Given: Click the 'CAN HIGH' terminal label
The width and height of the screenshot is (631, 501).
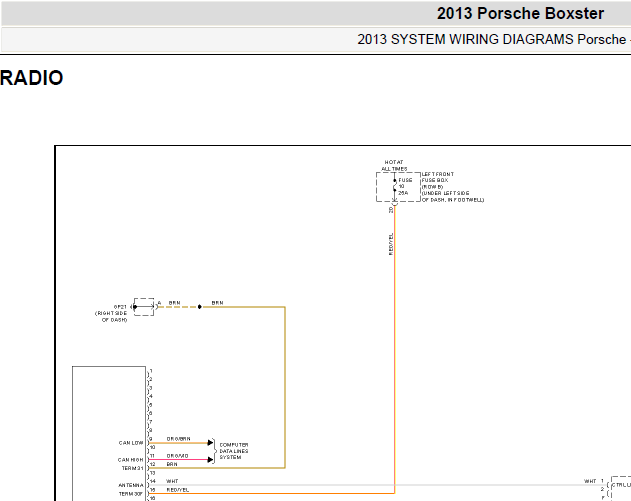Looking at the screenshot, I should click(x=130, y=460).
